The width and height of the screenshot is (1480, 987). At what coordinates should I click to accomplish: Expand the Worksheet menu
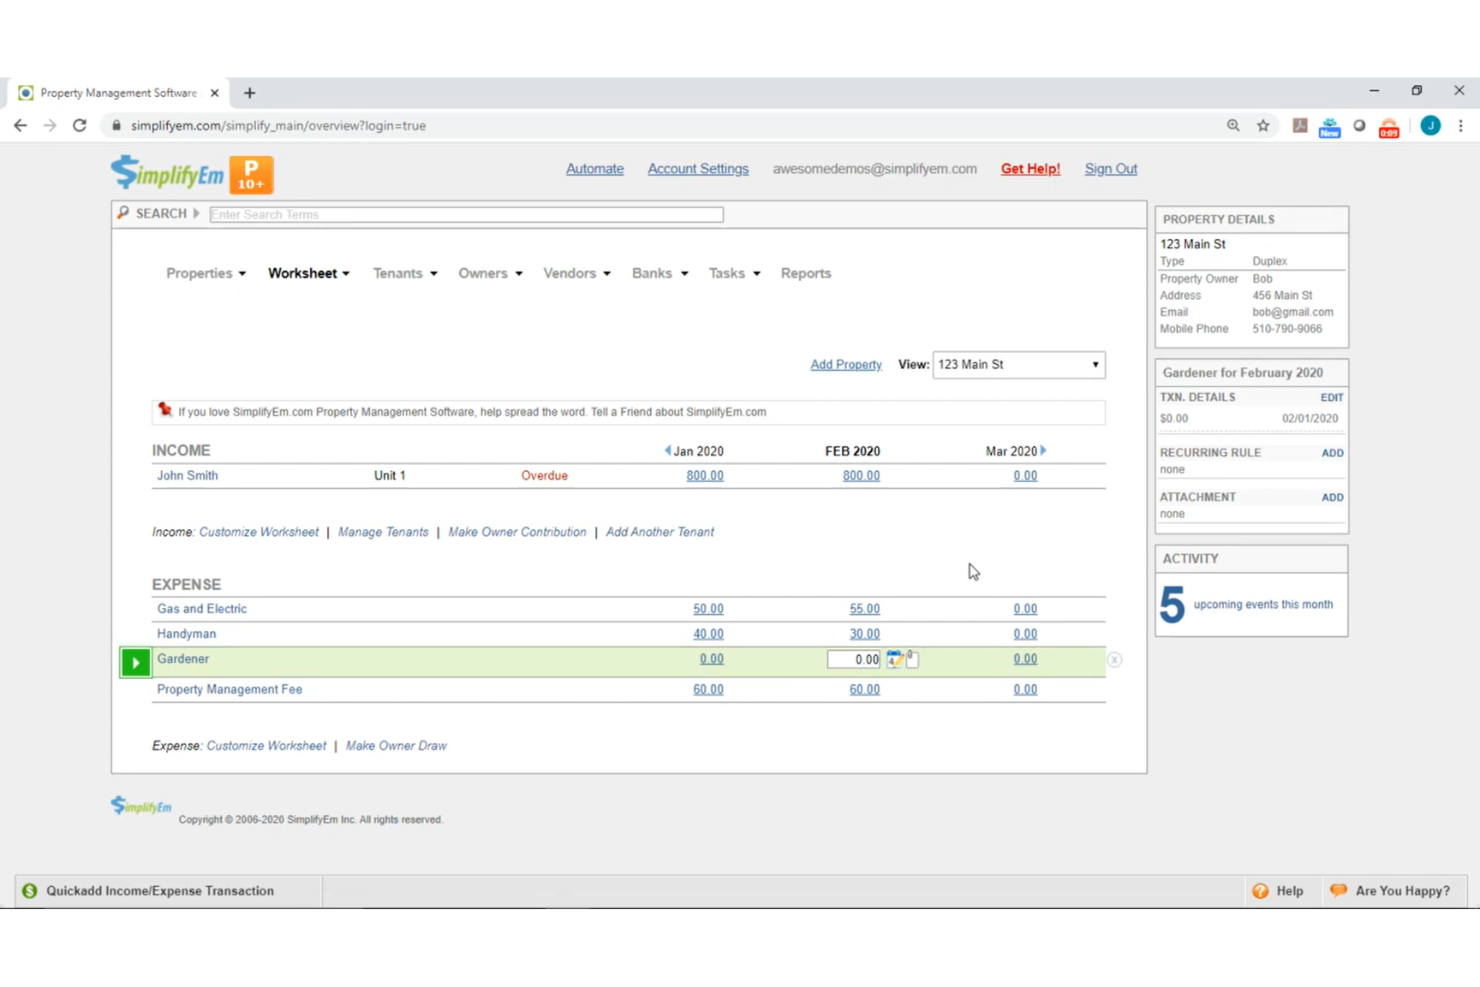(309, 273)
